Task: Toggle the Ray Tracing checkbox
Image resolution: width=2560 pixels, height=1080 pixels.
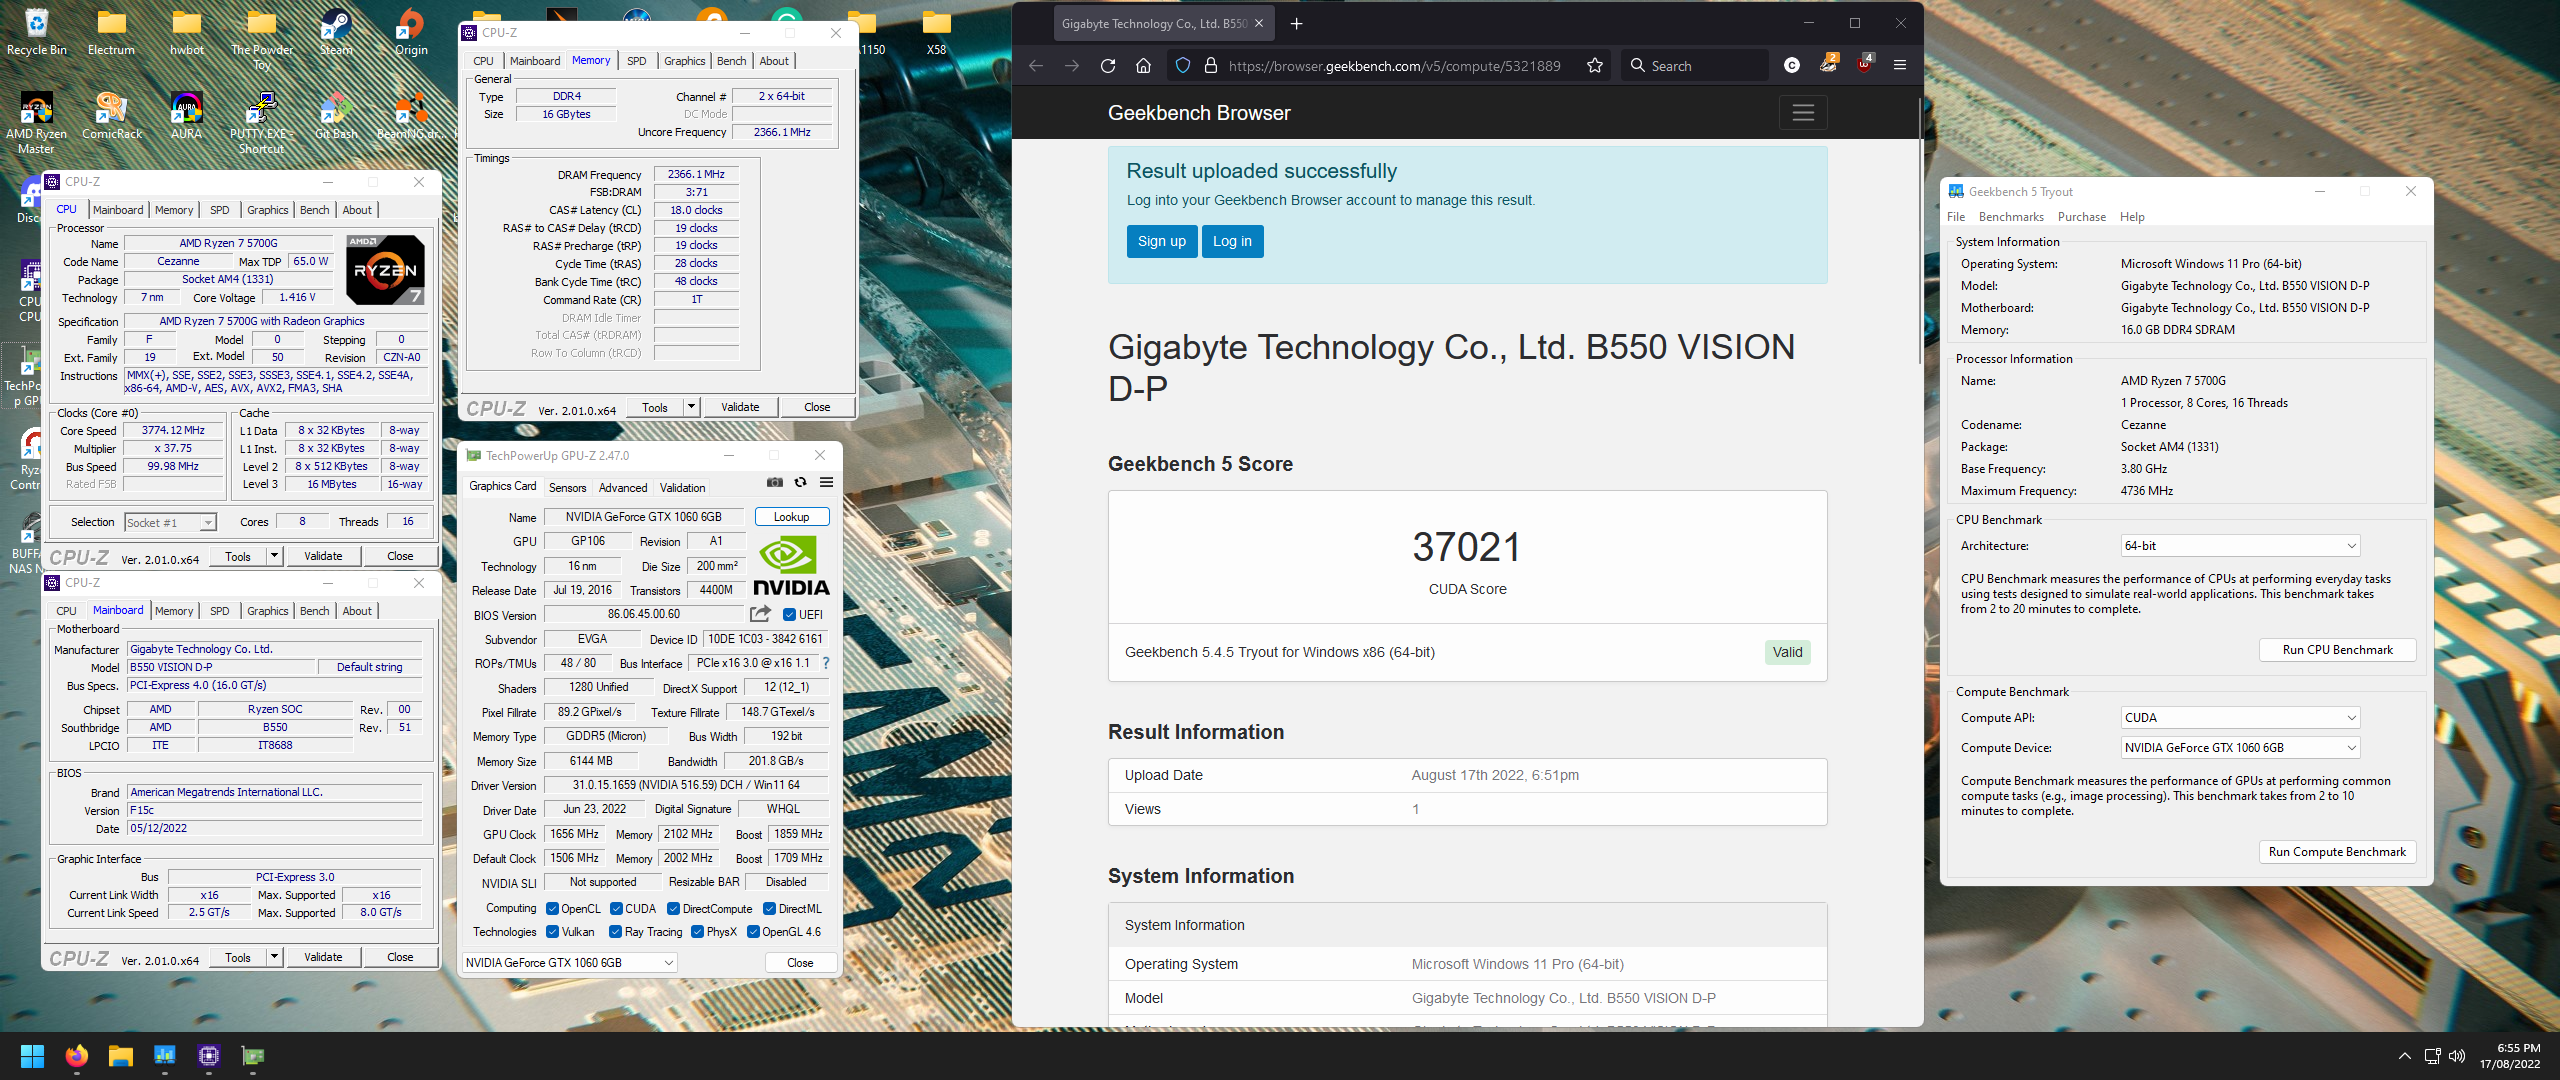Action: [x=616, y=932]
